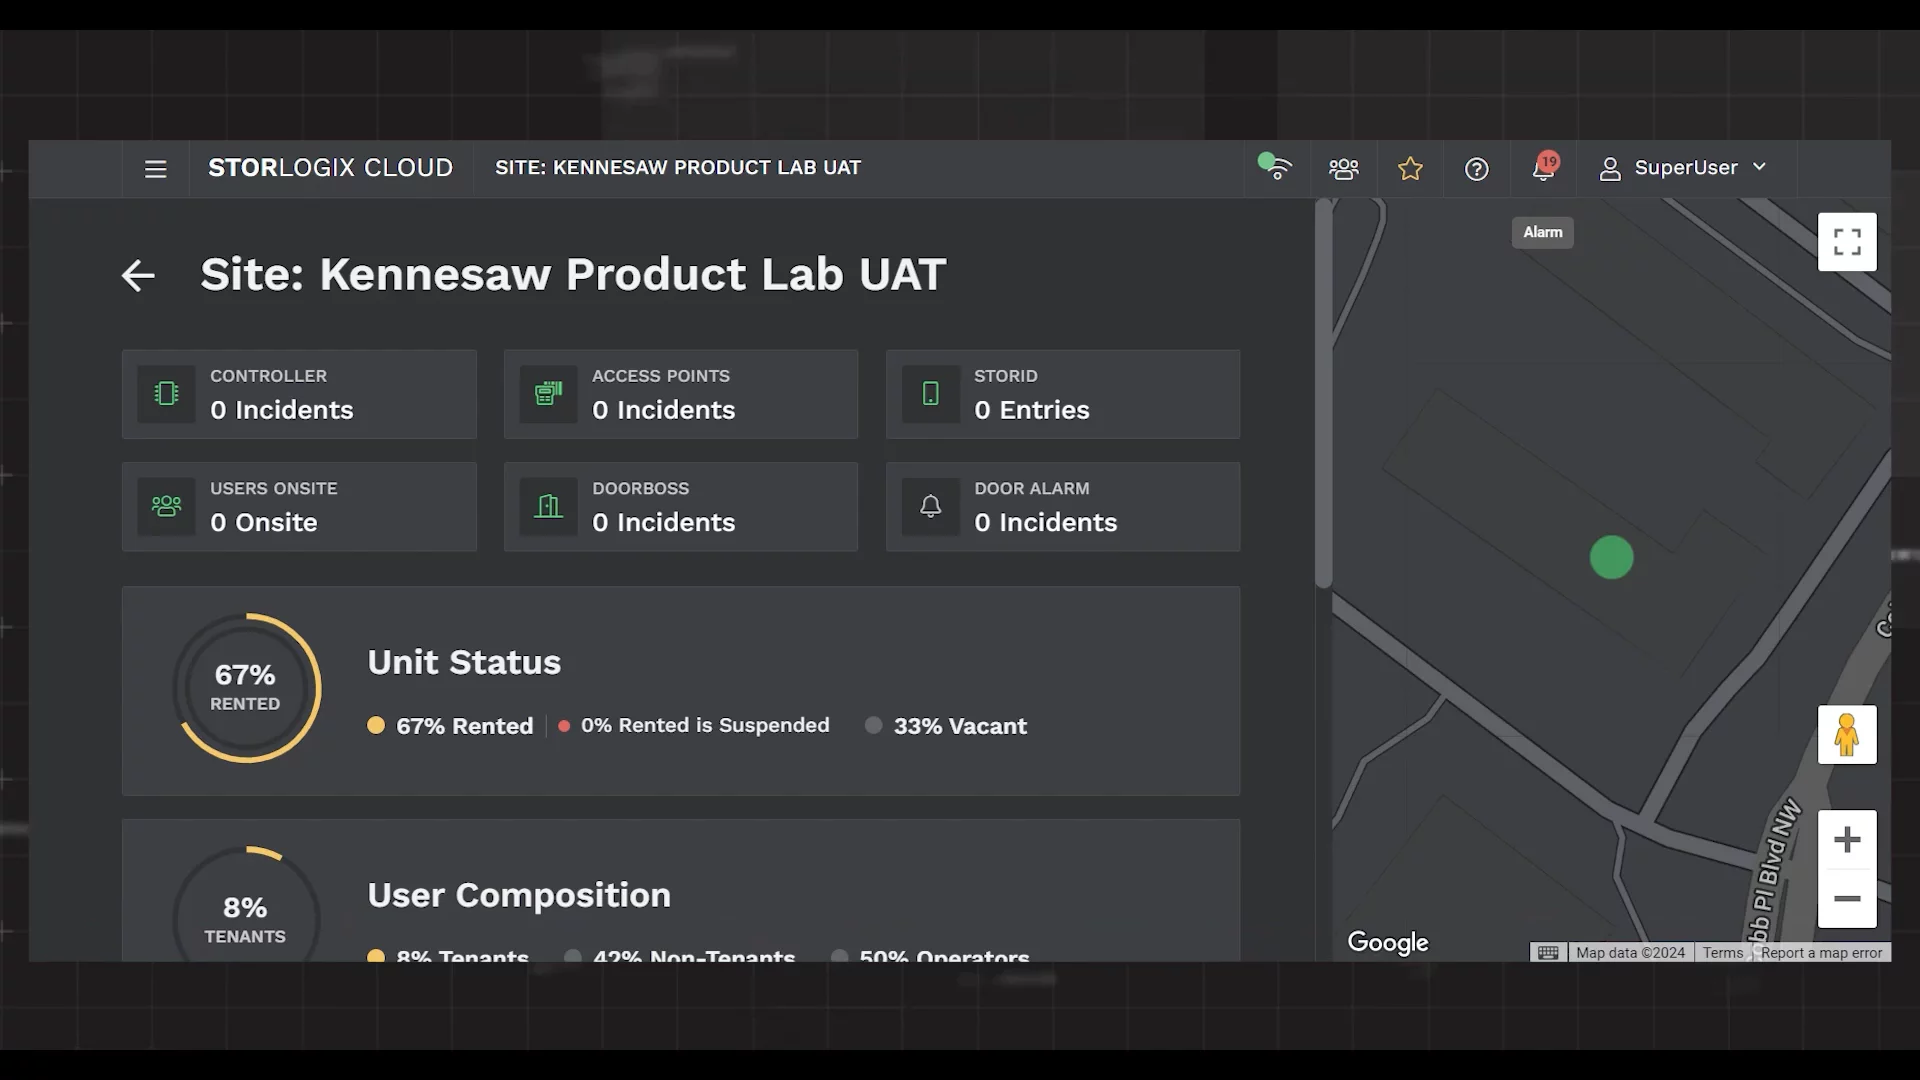Click the vertical page scrollbar

tap(1324, 395)
